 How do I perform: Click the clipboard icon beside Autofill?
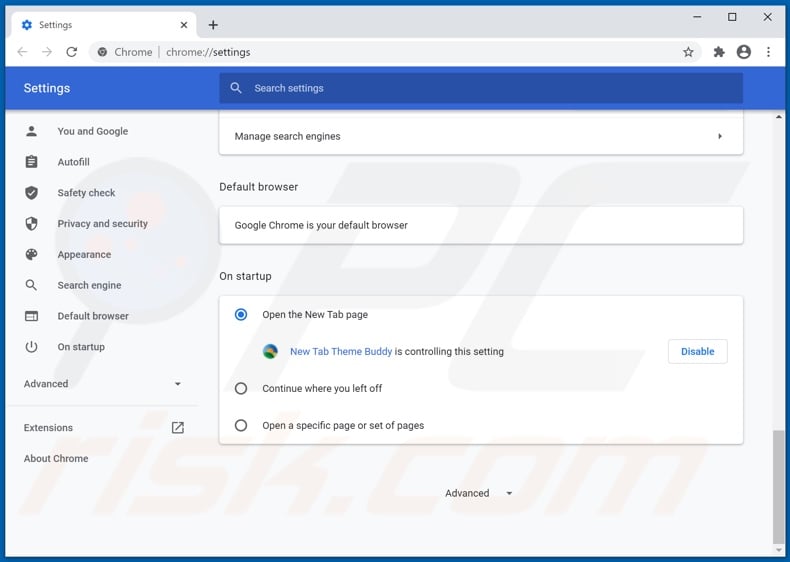pyautogui.click(x=31, y=162)
